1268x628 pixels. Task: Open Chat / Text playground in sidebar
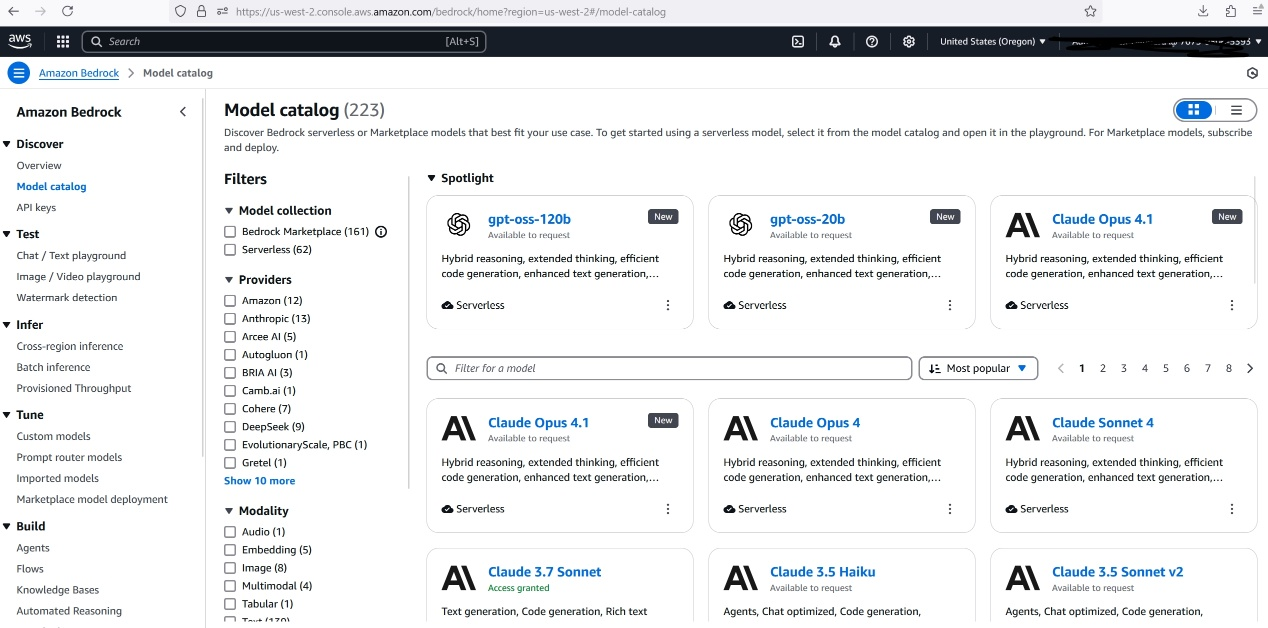(71, 256)
